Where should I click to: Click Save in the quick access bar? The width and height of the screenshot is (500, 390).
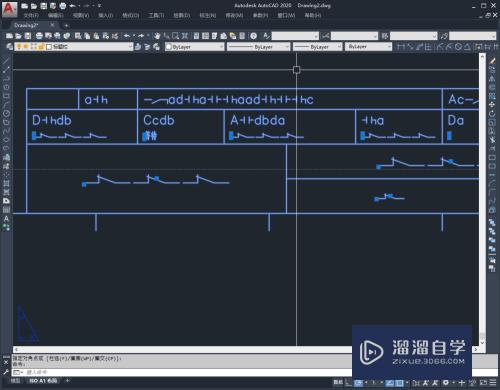pyautogui.click(x=44, y=6)
